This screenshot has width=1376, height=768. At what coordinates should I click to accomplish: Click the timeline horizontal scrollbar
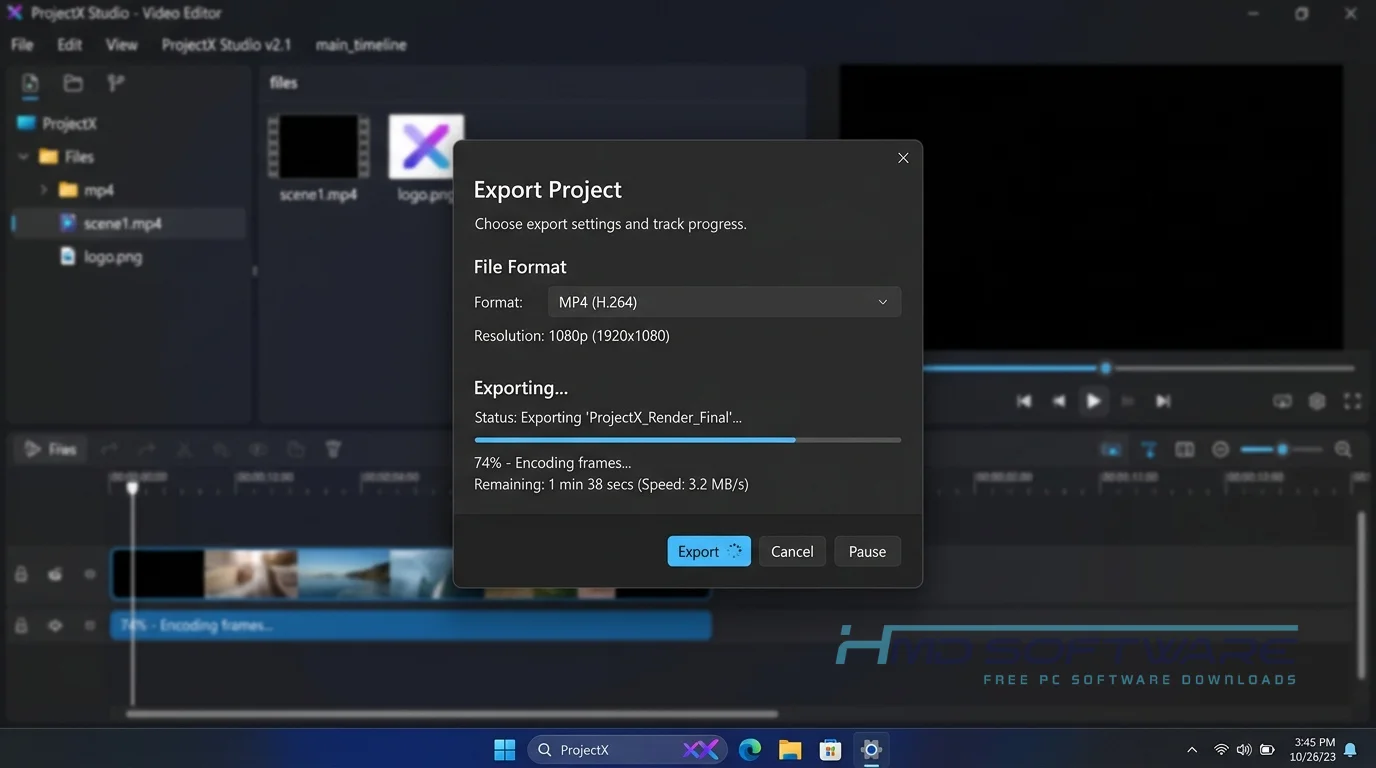coord(452,714)
